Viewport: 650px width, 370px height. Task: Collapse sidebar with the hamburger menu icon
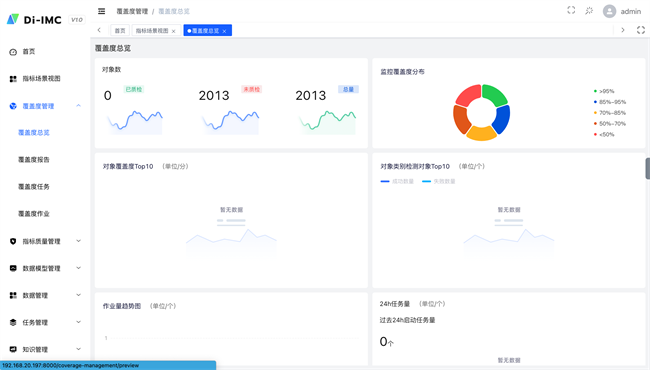pyautogui.click(x=102, y=11)
